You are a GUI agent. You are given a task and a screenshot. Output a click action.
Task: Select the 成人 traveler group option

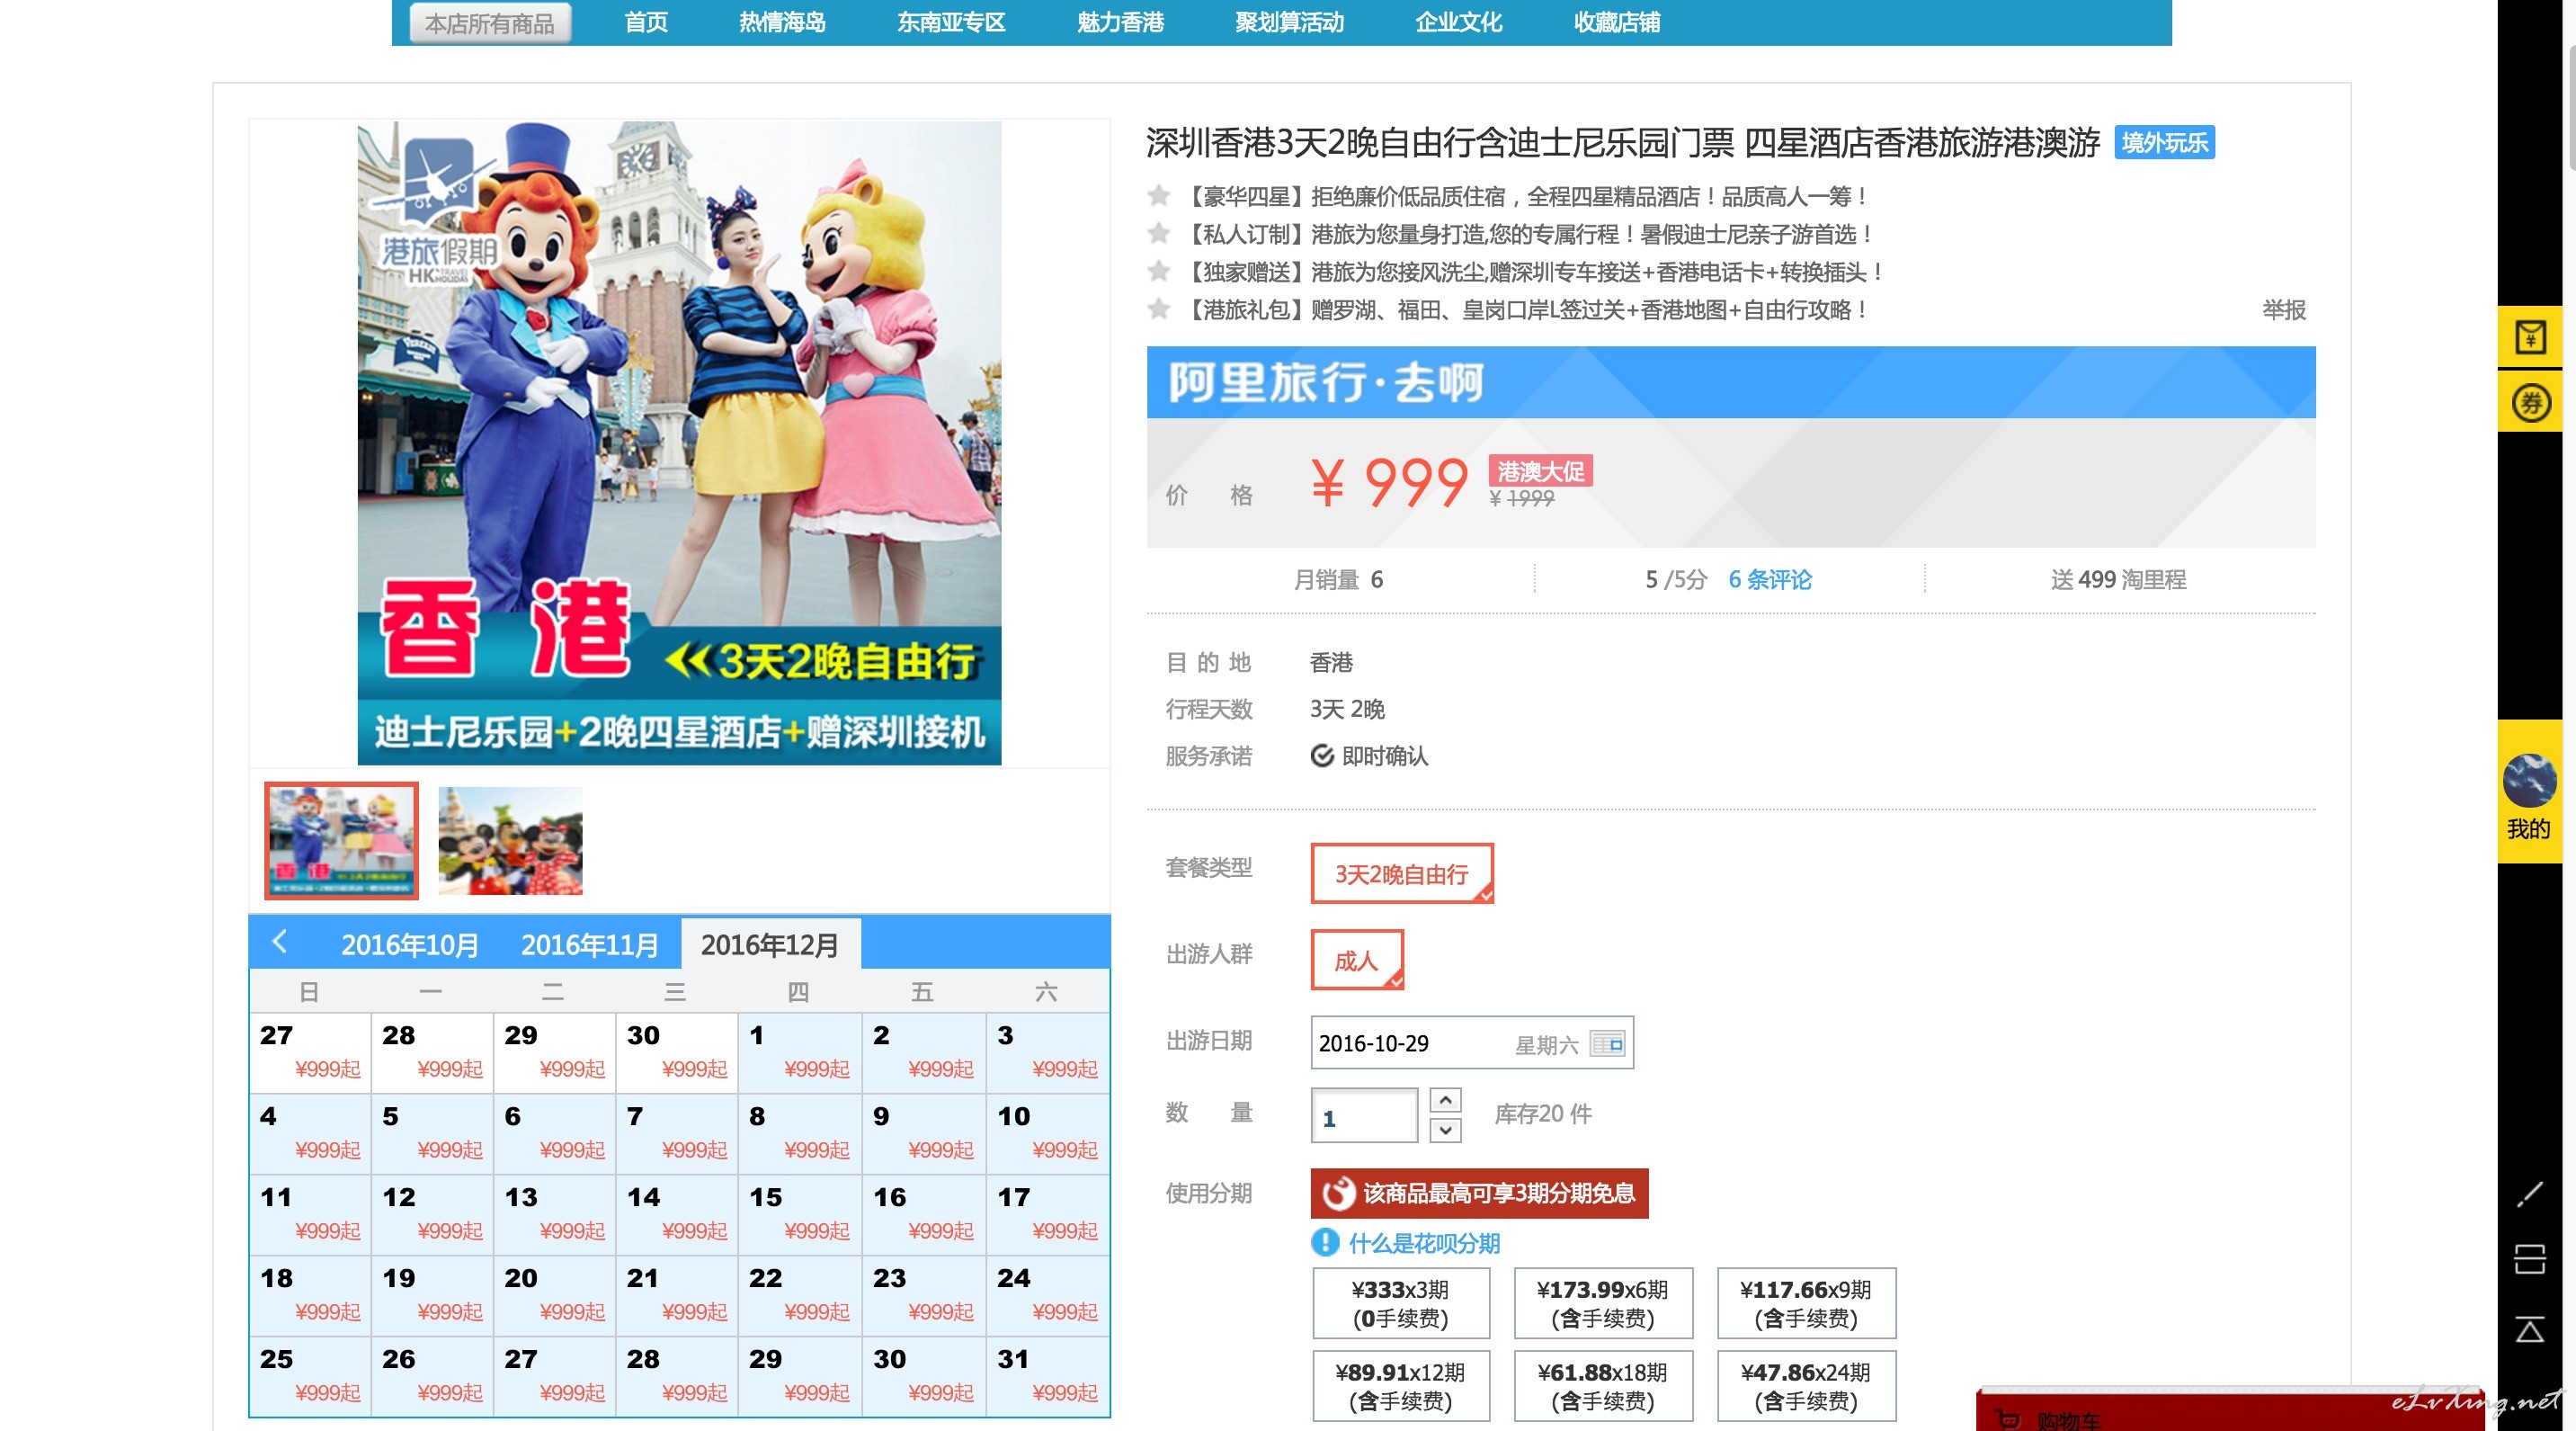point(1357,960)
